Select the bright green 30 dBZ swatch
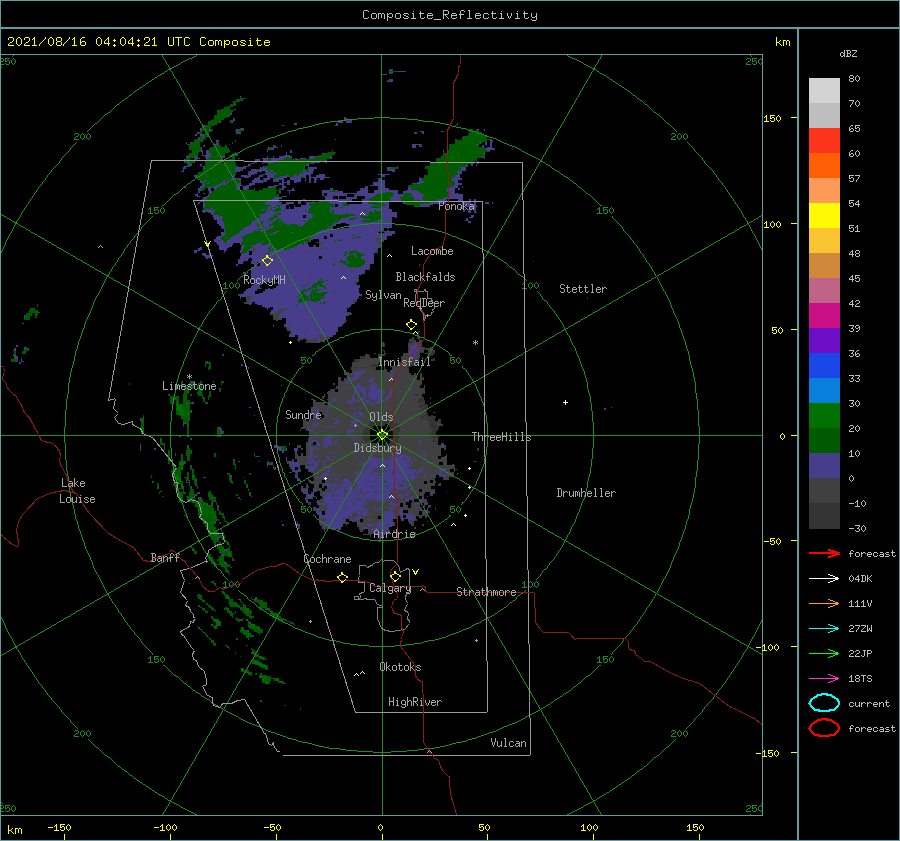Viewport: 900px width, 841px height. (824, 416)
